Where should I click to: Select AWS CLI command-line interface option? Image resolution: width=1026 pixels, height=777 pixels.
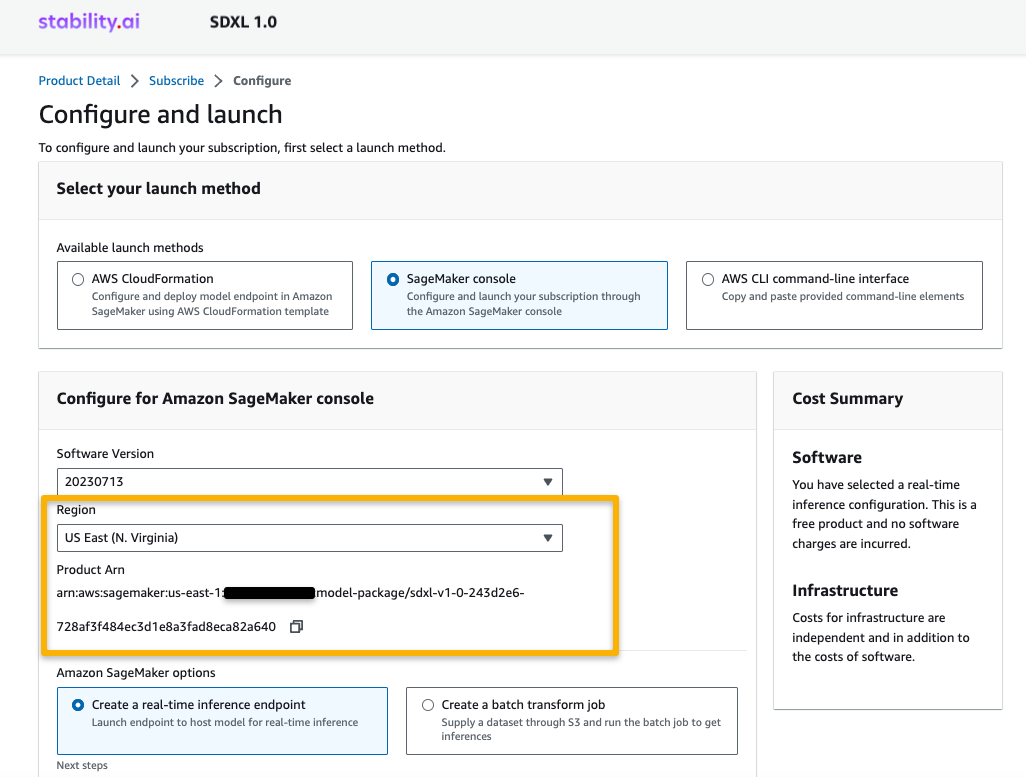coord(834,295)
